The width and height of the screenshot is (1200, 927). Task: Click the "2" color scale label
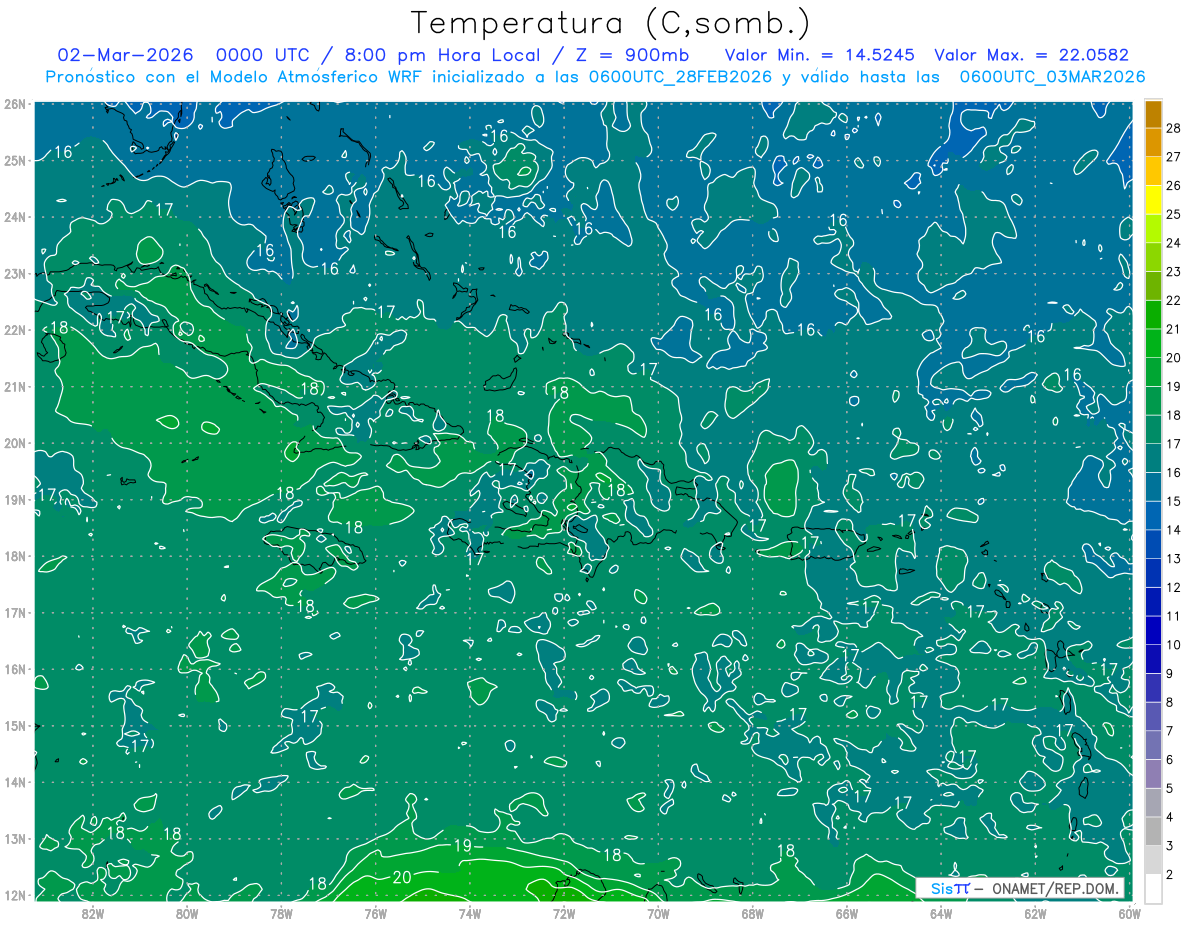[x=1170, y=875]
